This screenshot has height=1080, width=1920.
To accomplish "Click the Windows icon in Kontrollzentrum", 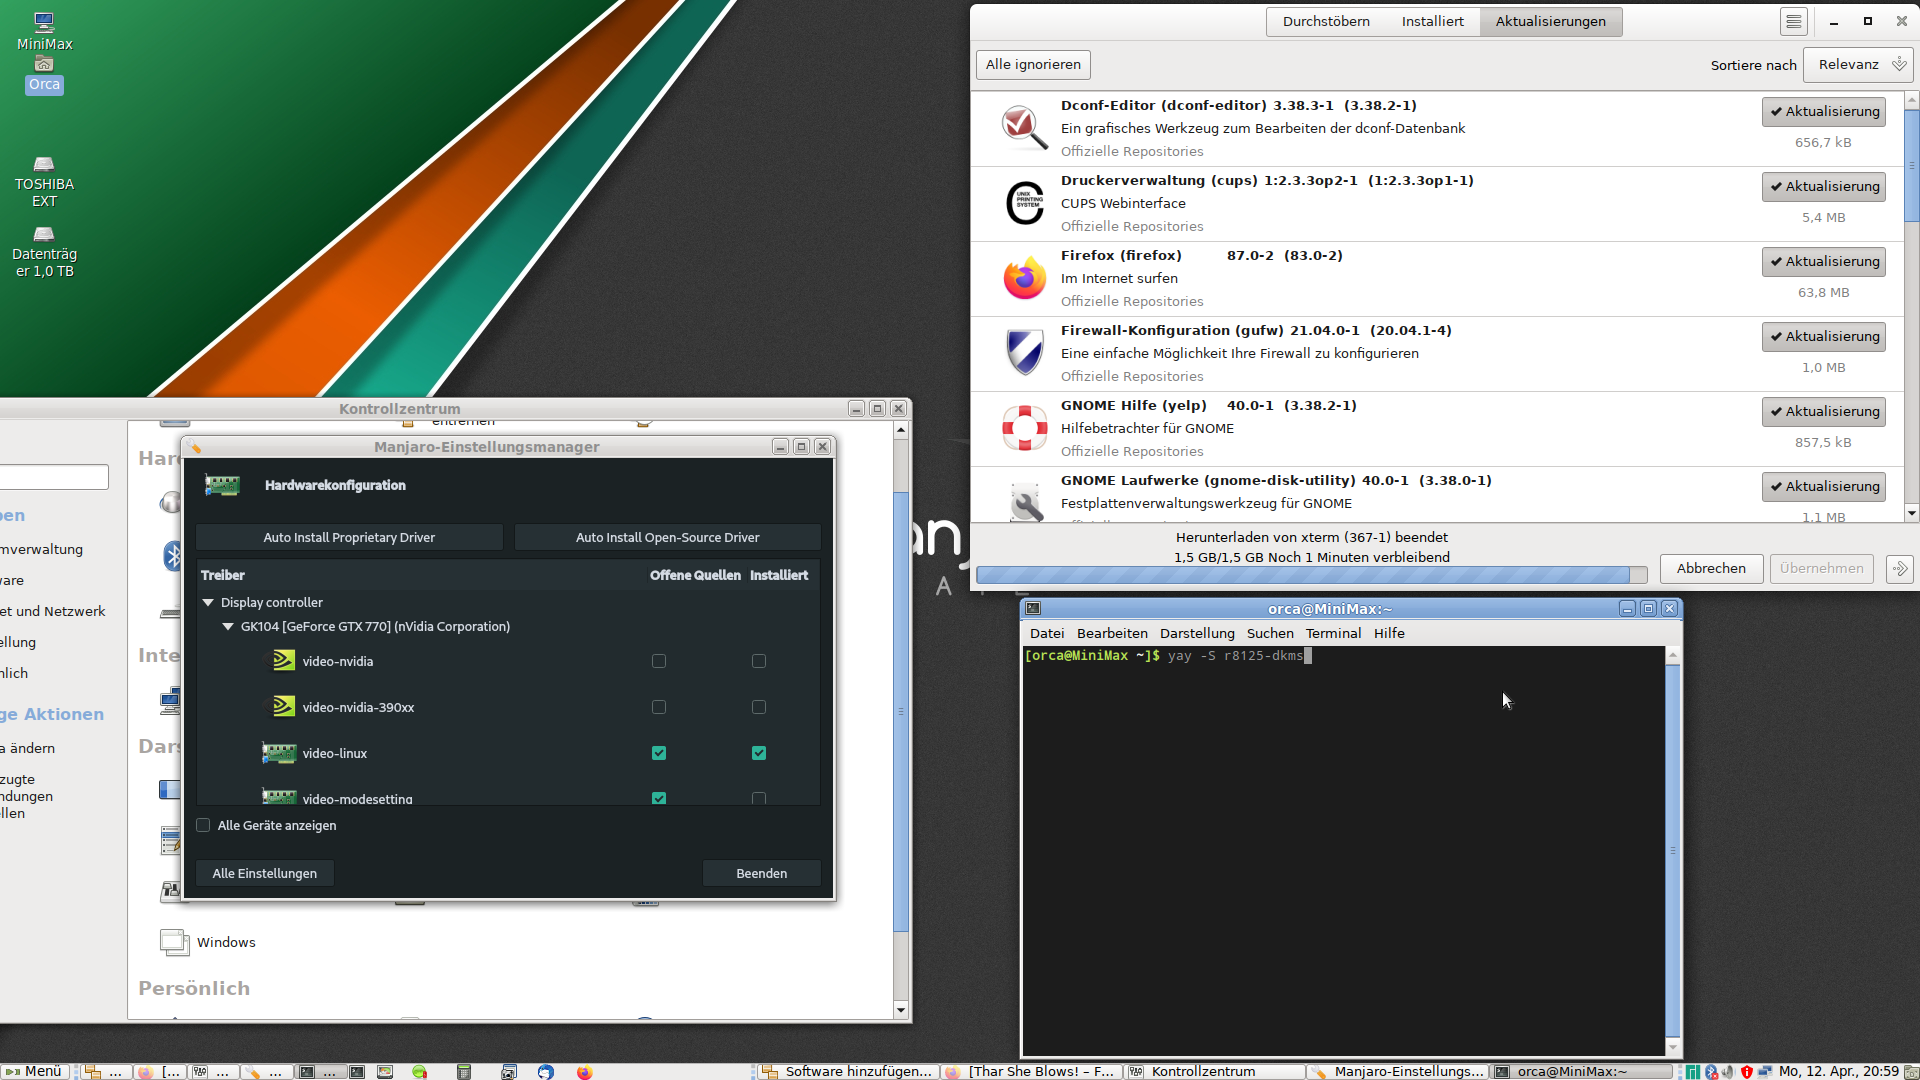I will (x=174, y=942).
